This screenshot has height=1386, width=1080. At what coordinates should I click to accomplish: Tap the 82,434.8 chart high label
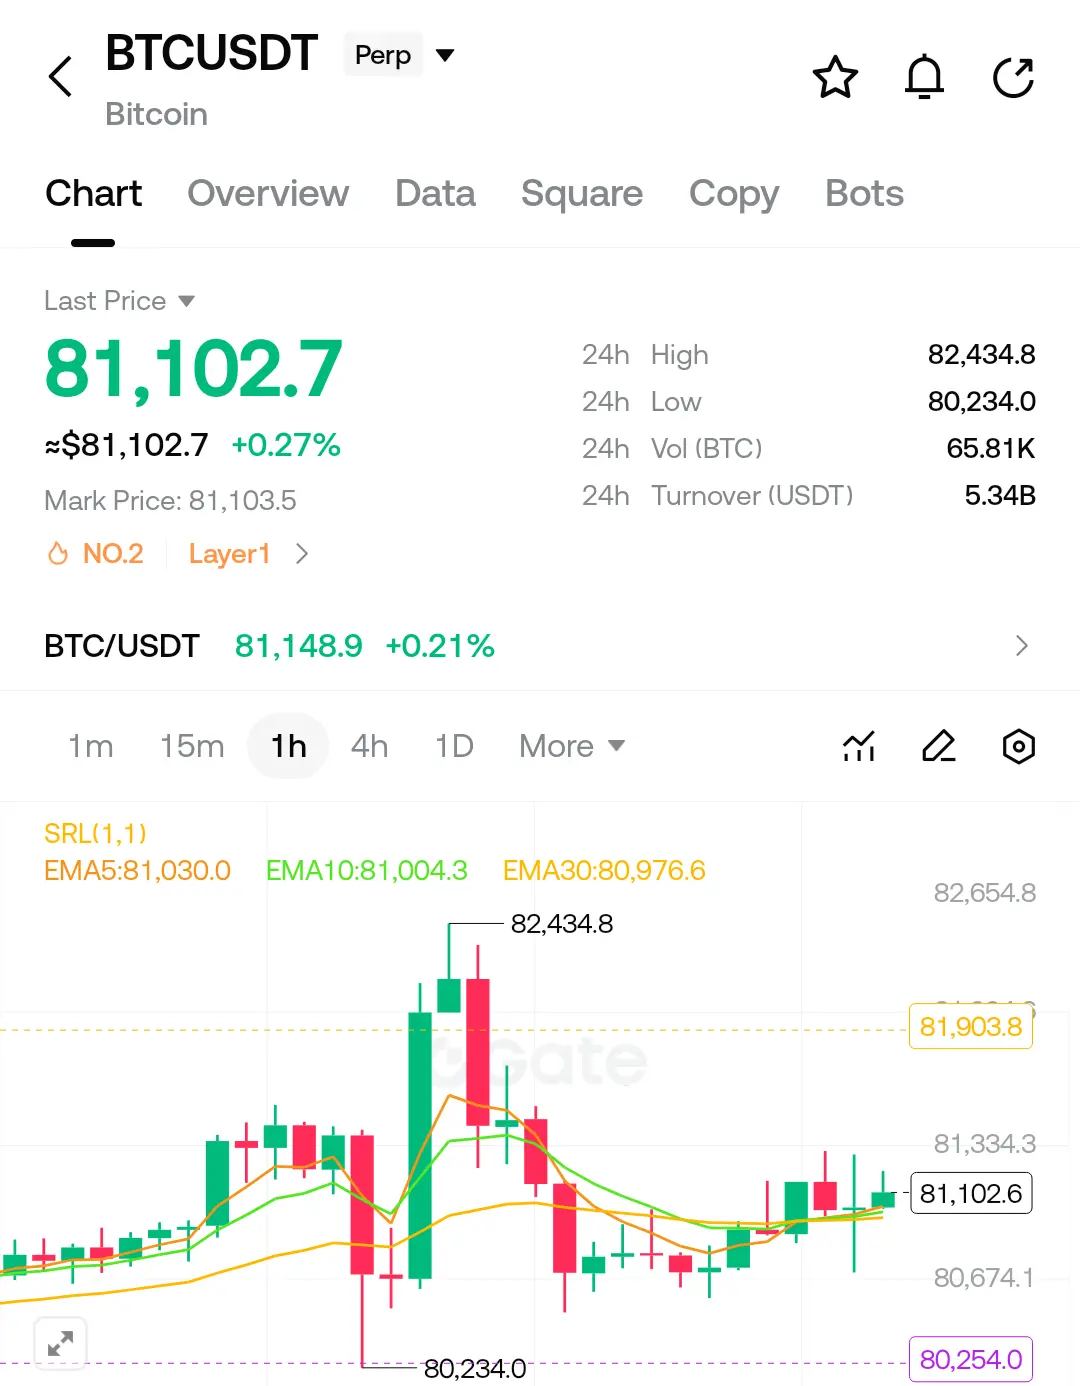[561, 924]
